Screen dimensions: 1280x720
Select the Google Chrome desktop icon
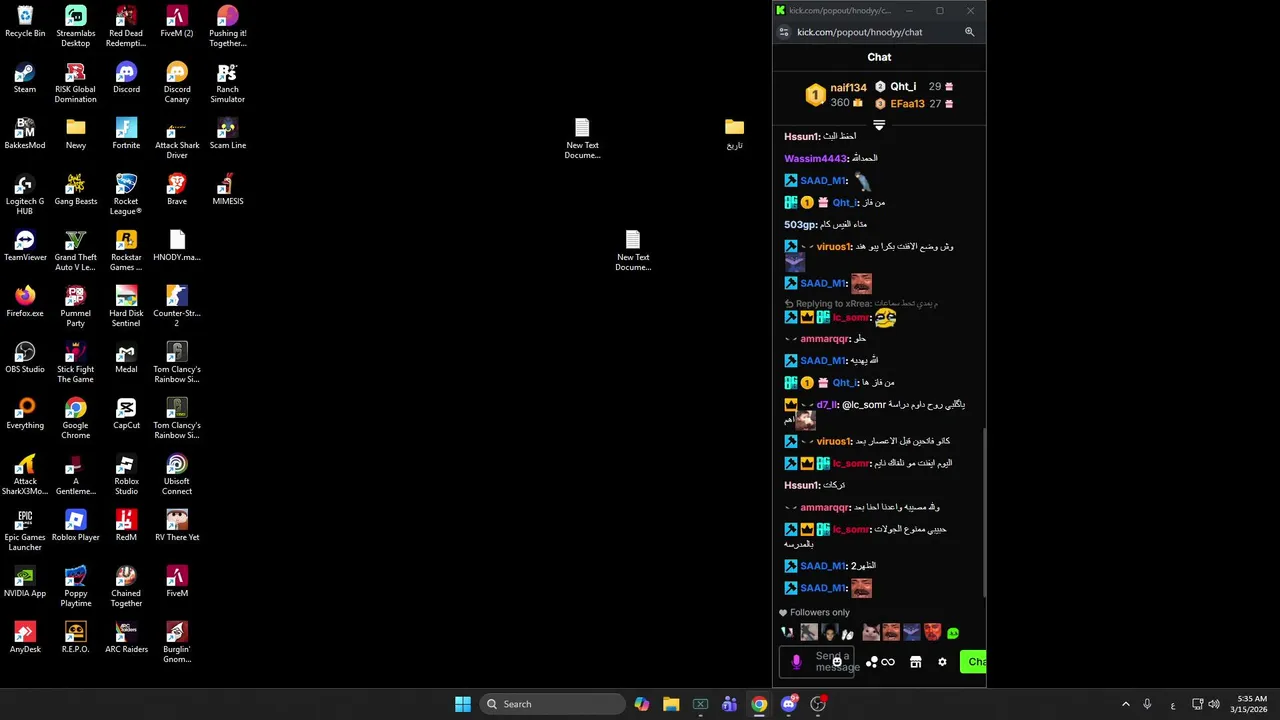click(x=76, y=418)
